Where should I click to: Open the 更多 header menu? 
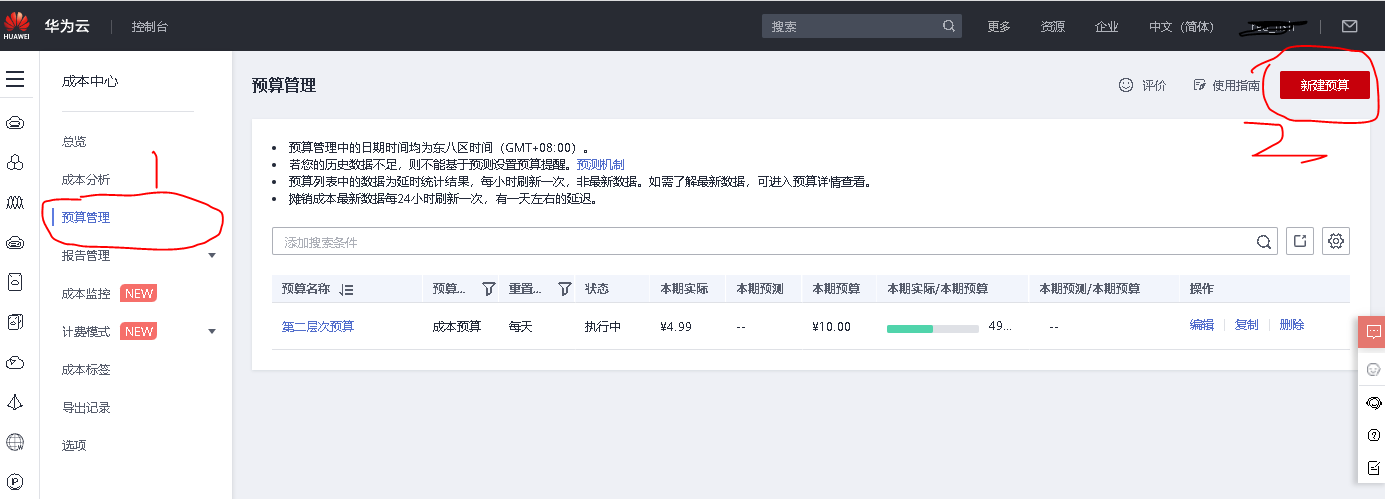(999, 27)
